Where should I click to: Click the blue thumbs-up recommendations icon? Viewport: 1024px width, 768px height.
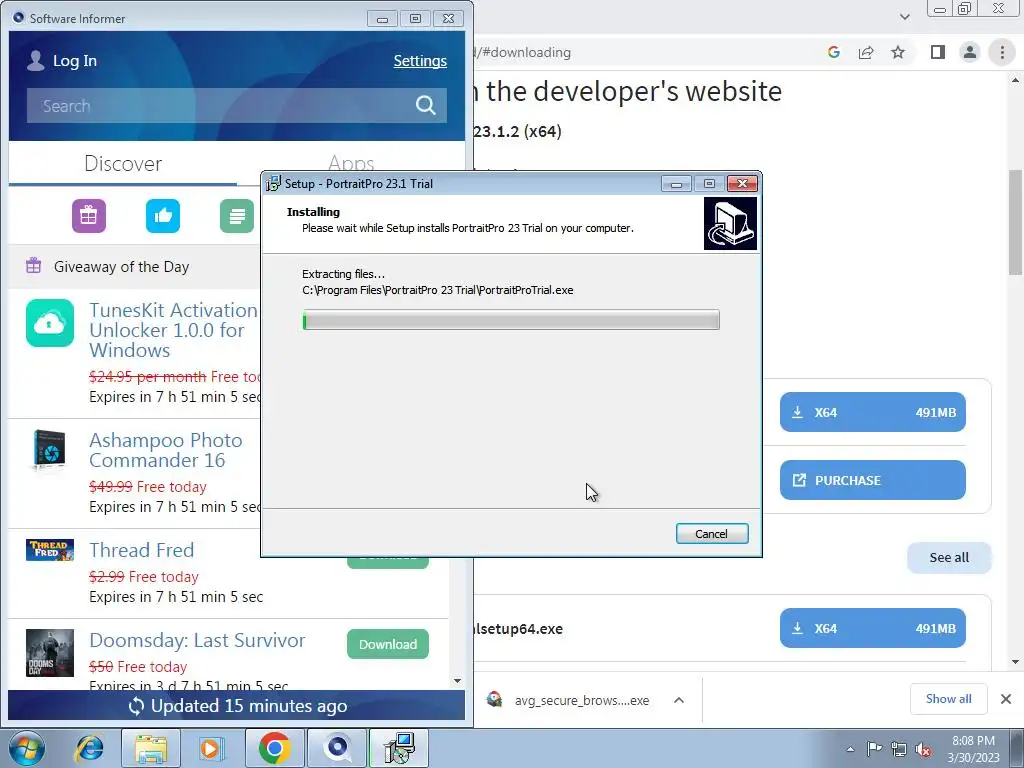[163, 216]
